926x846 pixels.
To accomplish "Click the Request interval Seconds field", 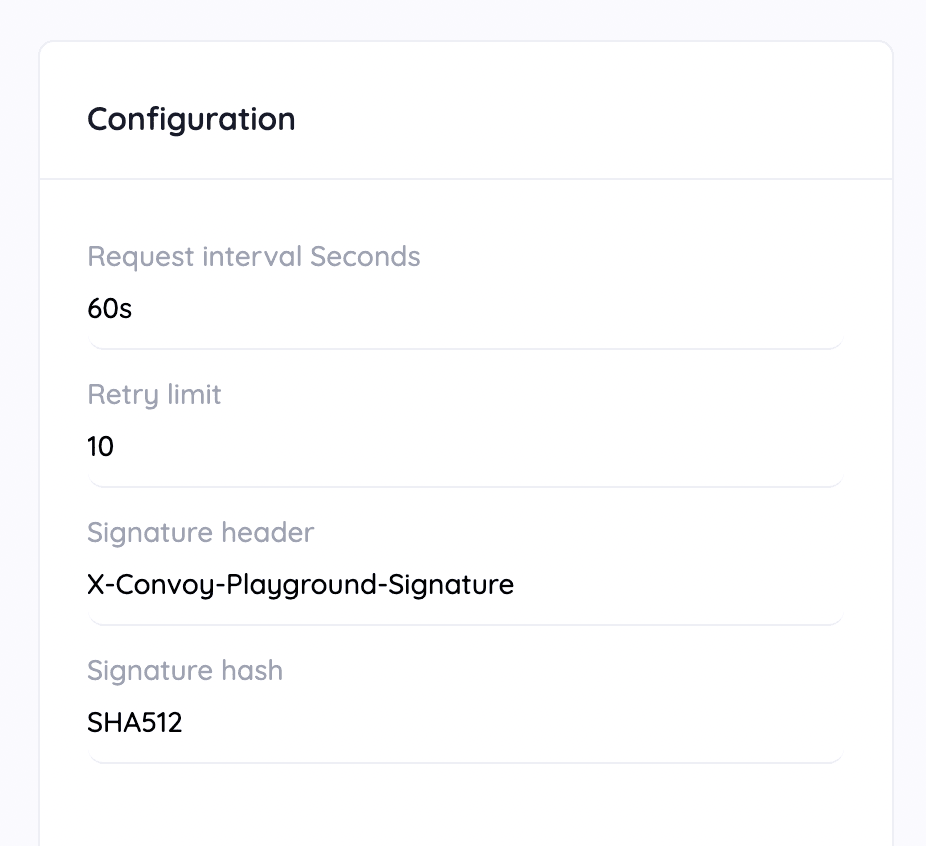I will (x=465, y=309).
